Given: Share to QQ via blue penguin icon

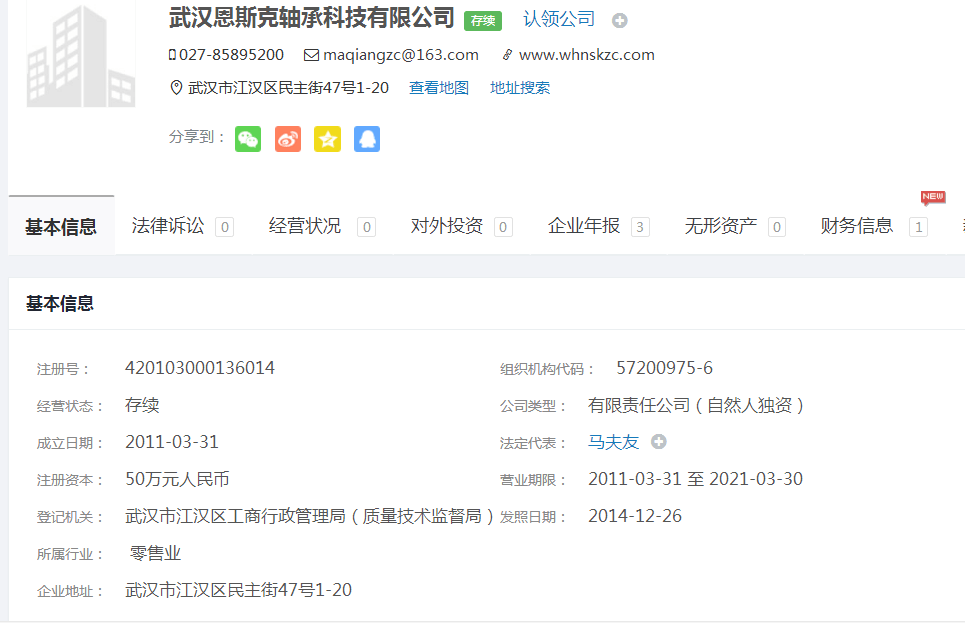Looking at the screenshot, I should tap(367, 139).
